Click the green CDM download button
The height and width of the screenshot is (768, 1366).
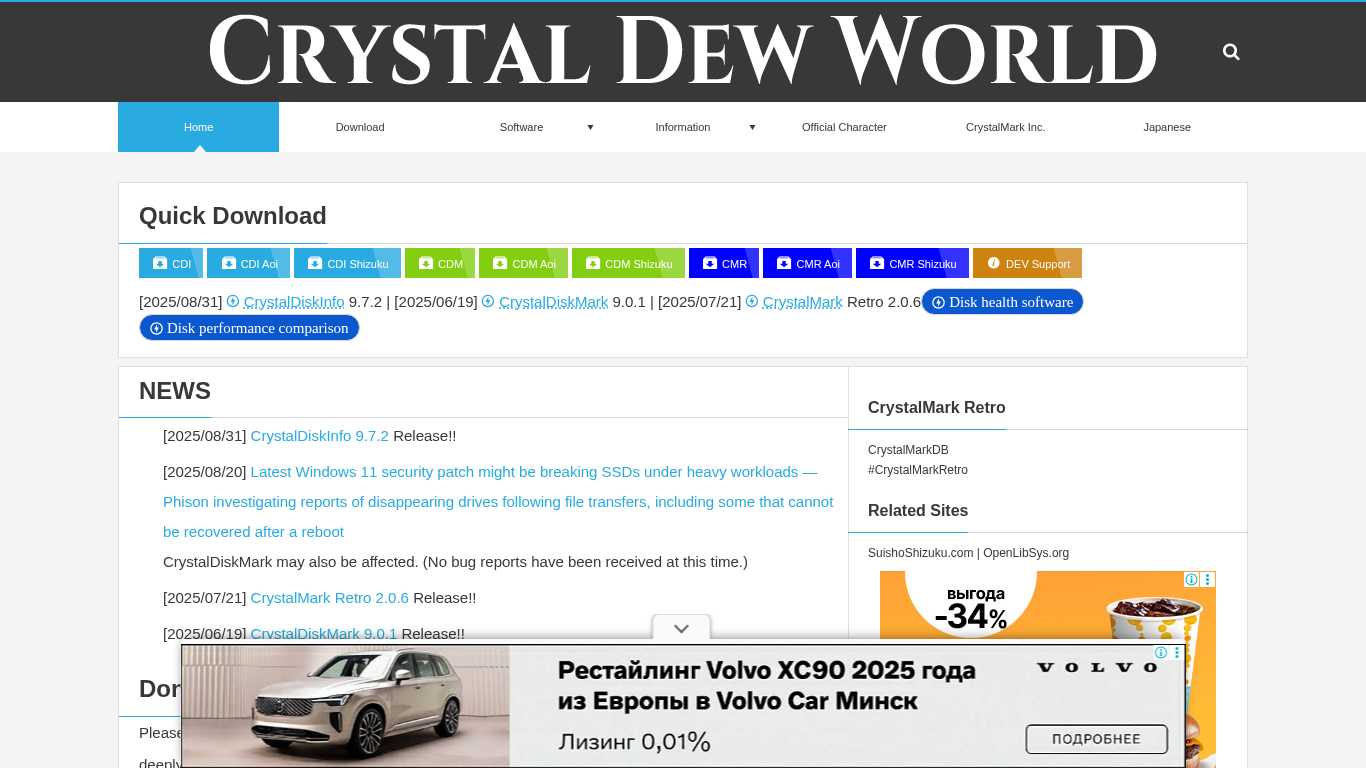[440, 263]
